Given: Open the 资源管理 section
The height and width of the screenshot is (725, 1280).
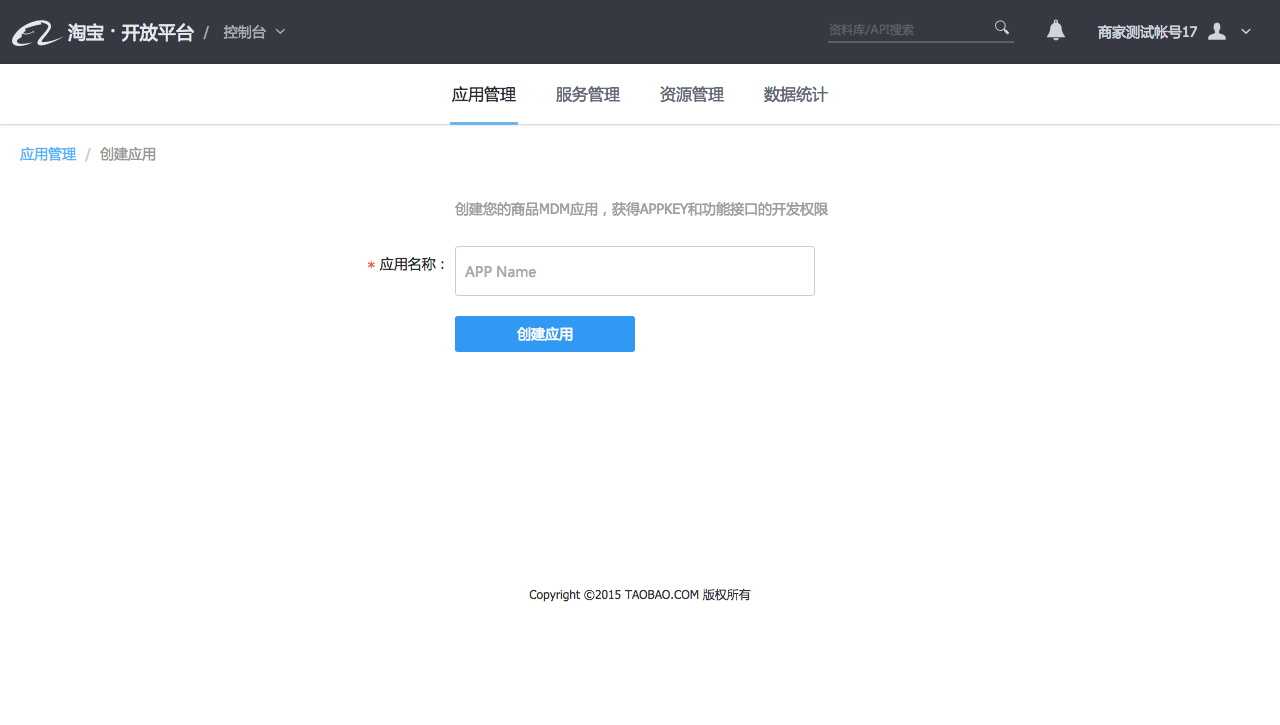Looking at the screenshot, I should (x=691, y=94).
